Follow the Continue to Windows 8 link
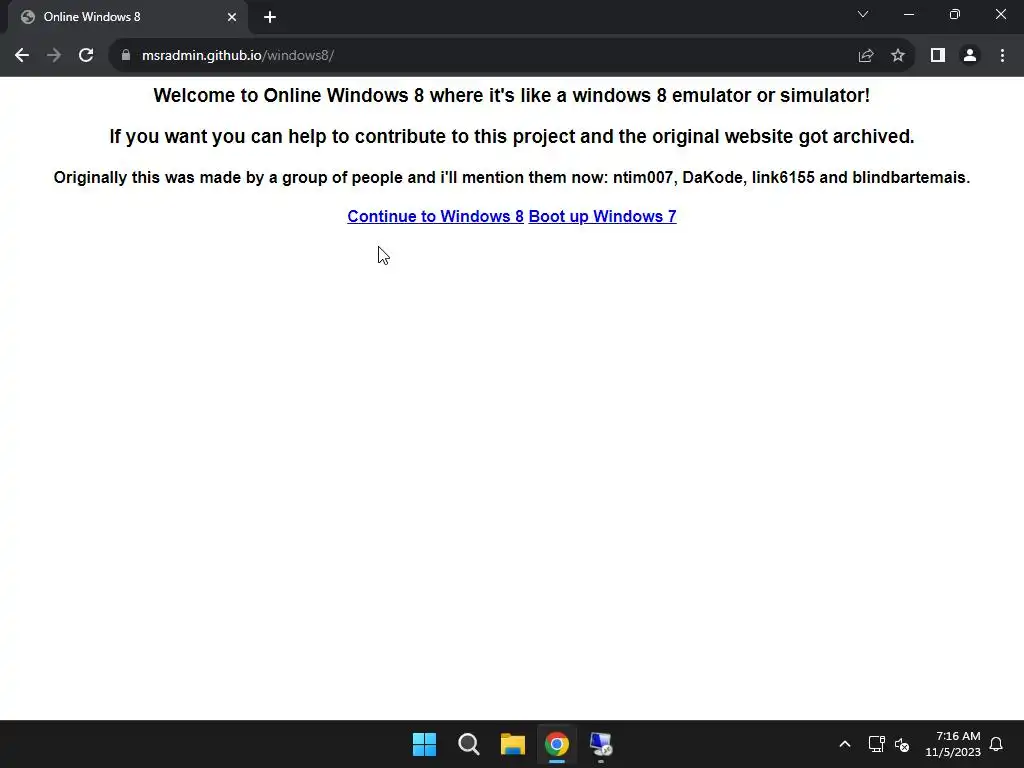 point(436,216)
